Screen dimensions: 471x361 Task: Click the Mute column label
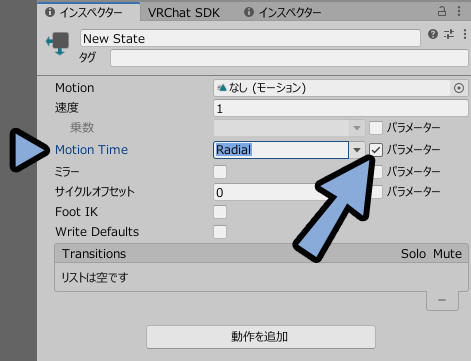click(447, 254)
